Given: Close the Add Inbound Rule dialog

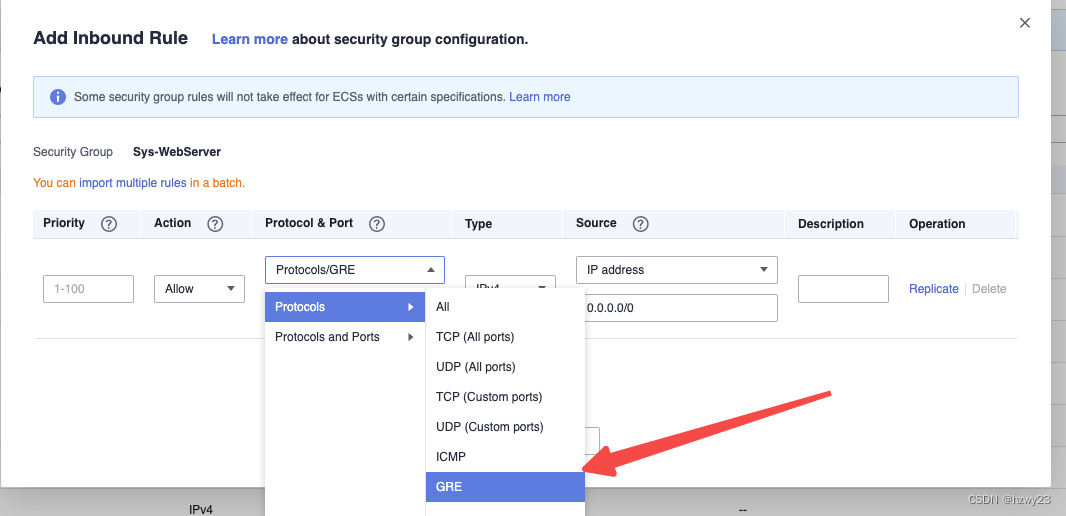Looking at the screenshot, I should pos(1025,23).
